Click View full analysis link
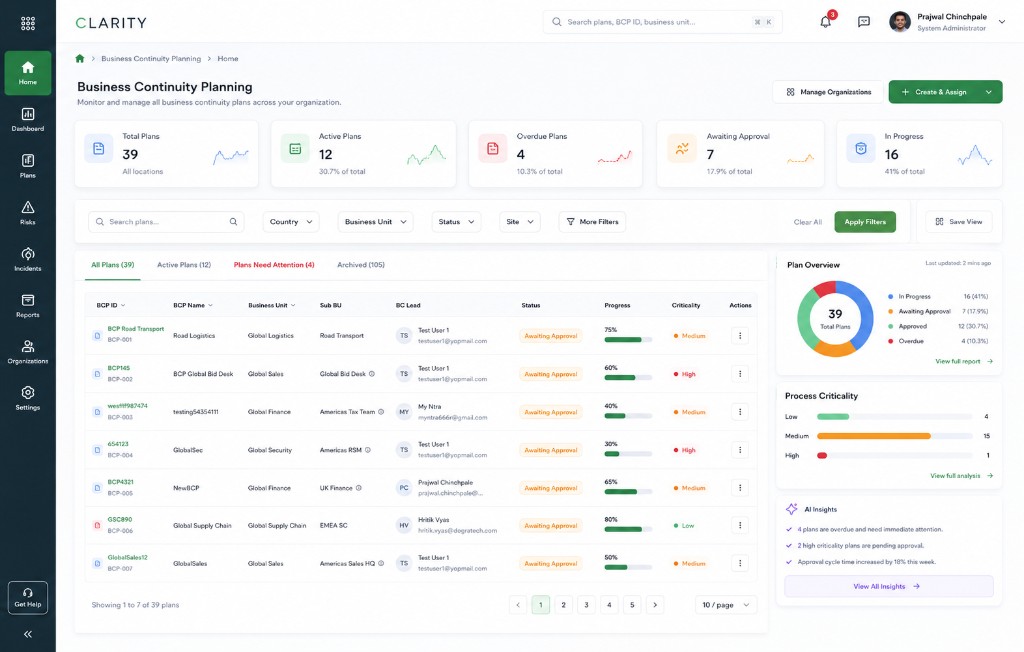 pos(961,476)
